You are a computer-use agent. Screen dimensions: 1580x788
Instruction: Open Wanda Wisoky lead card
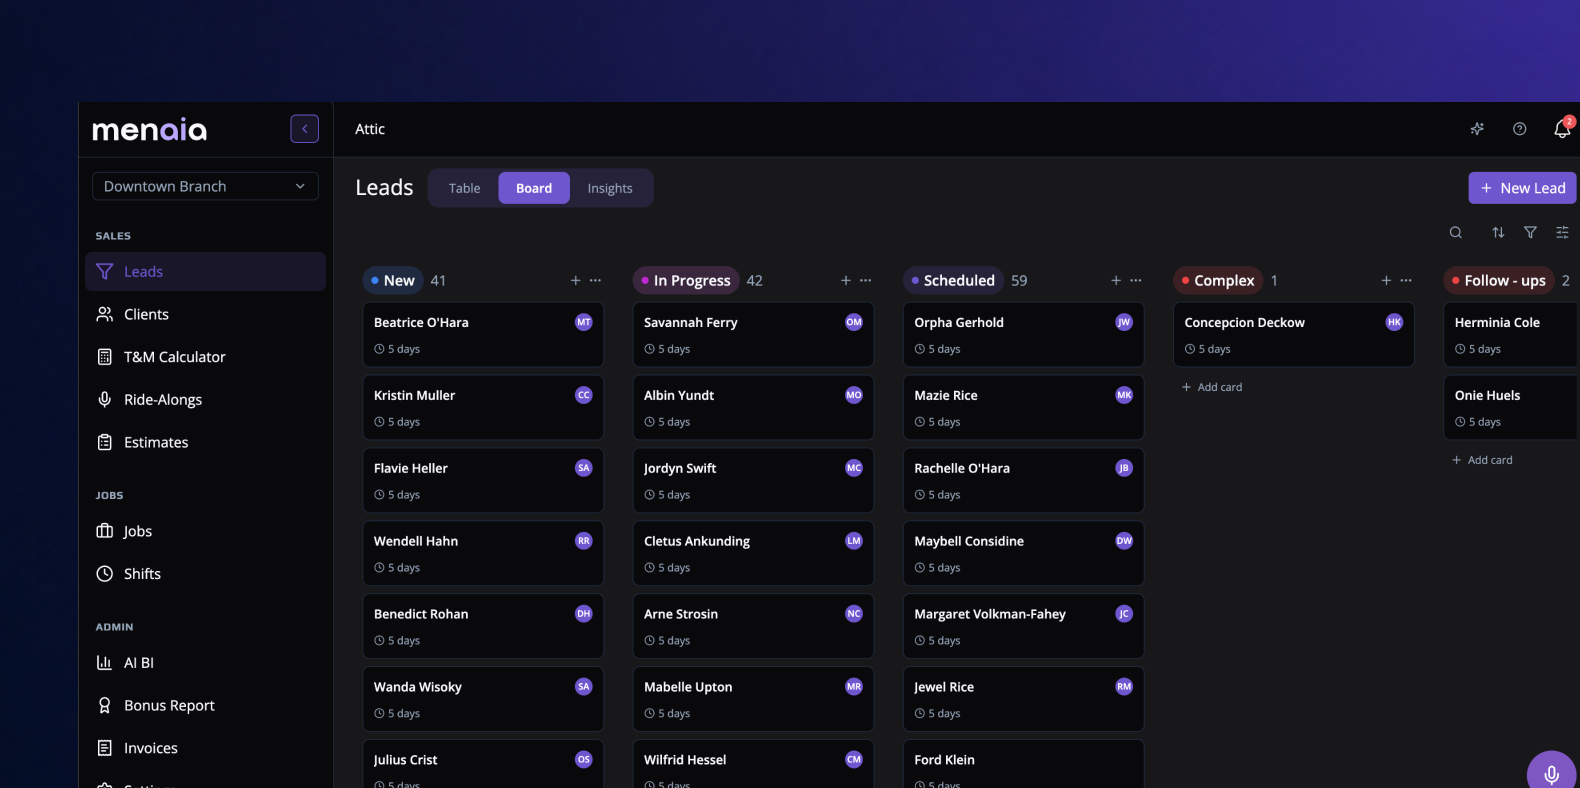tap(483, 699)
